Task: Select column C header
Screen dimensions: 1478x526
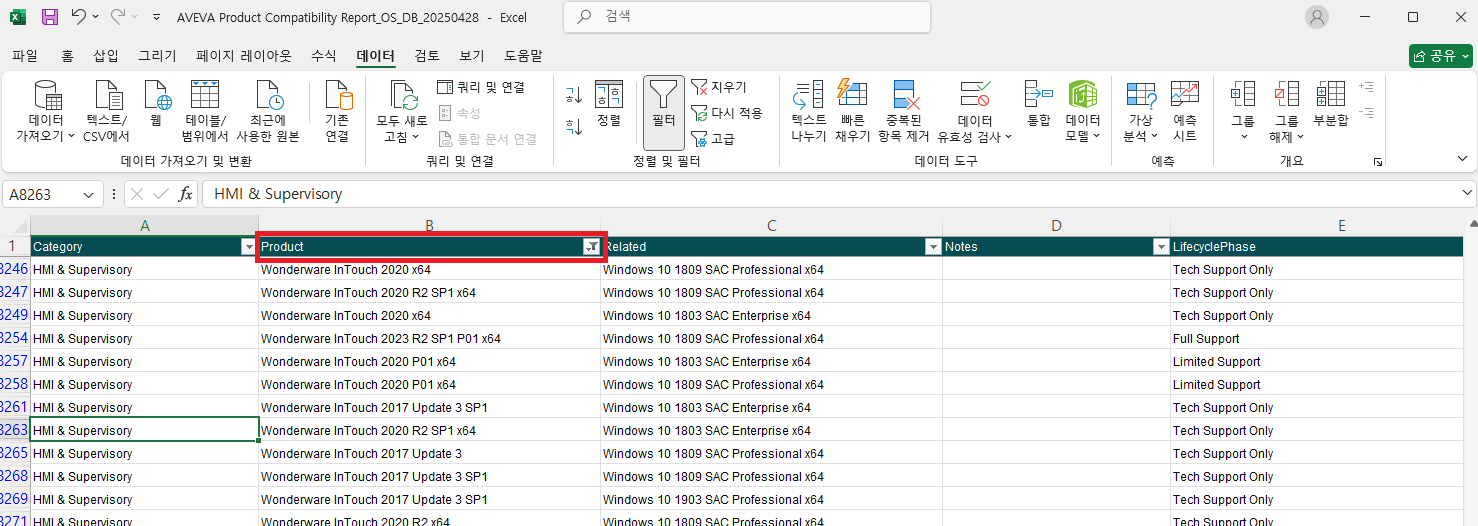Action: [x=772, y=226]
